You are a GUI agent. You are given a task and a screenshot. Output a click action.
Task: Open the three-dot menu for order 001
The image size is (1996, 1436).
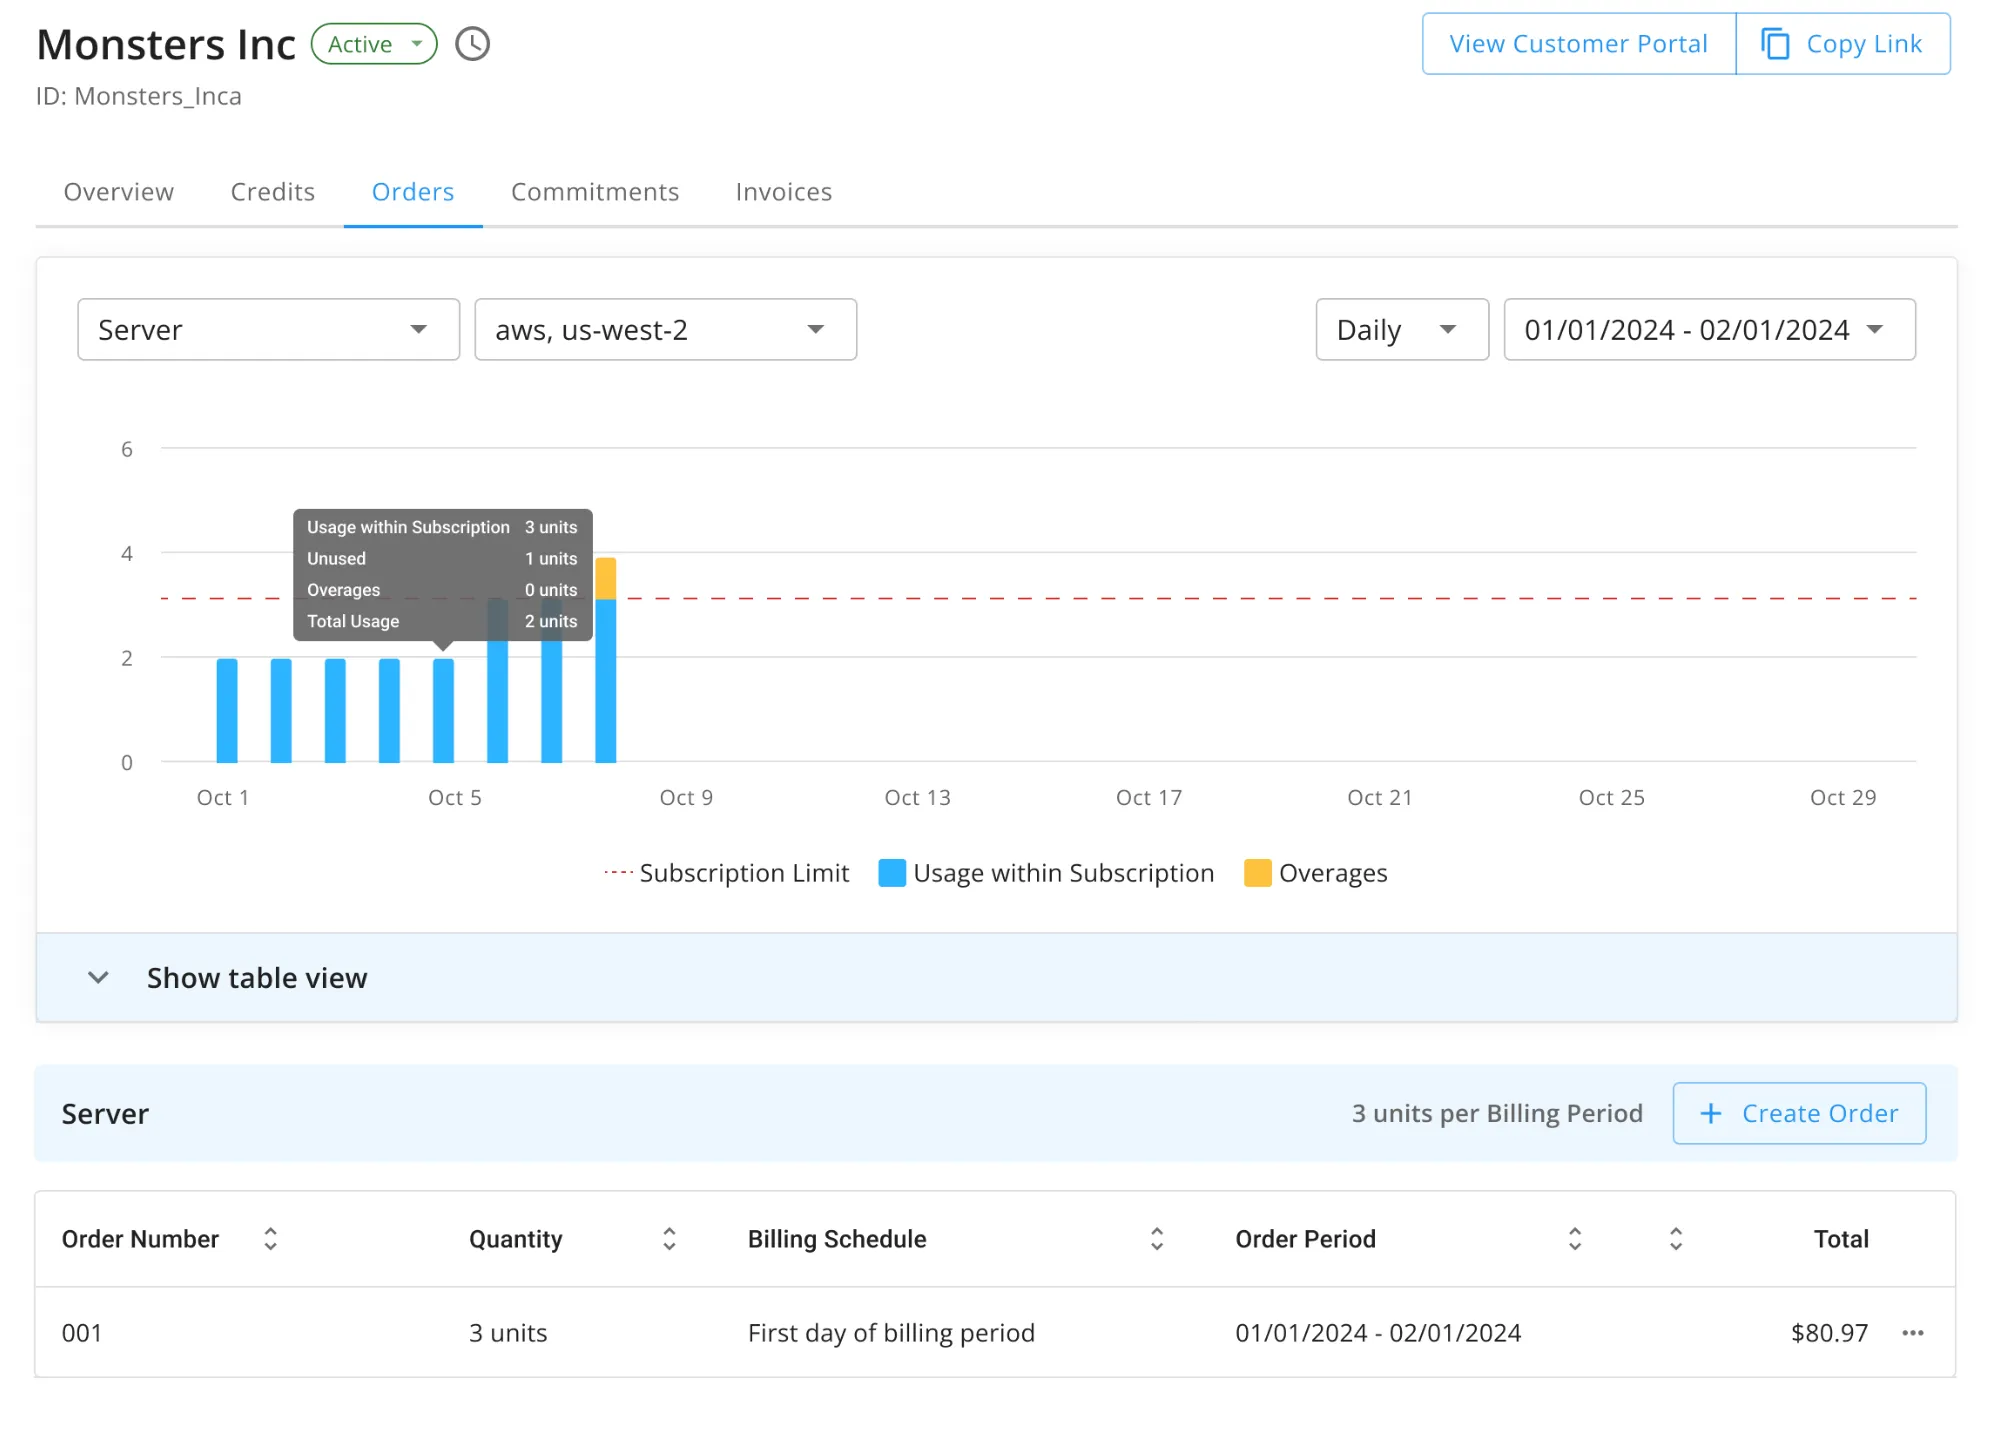(x=1912, y=1332)
